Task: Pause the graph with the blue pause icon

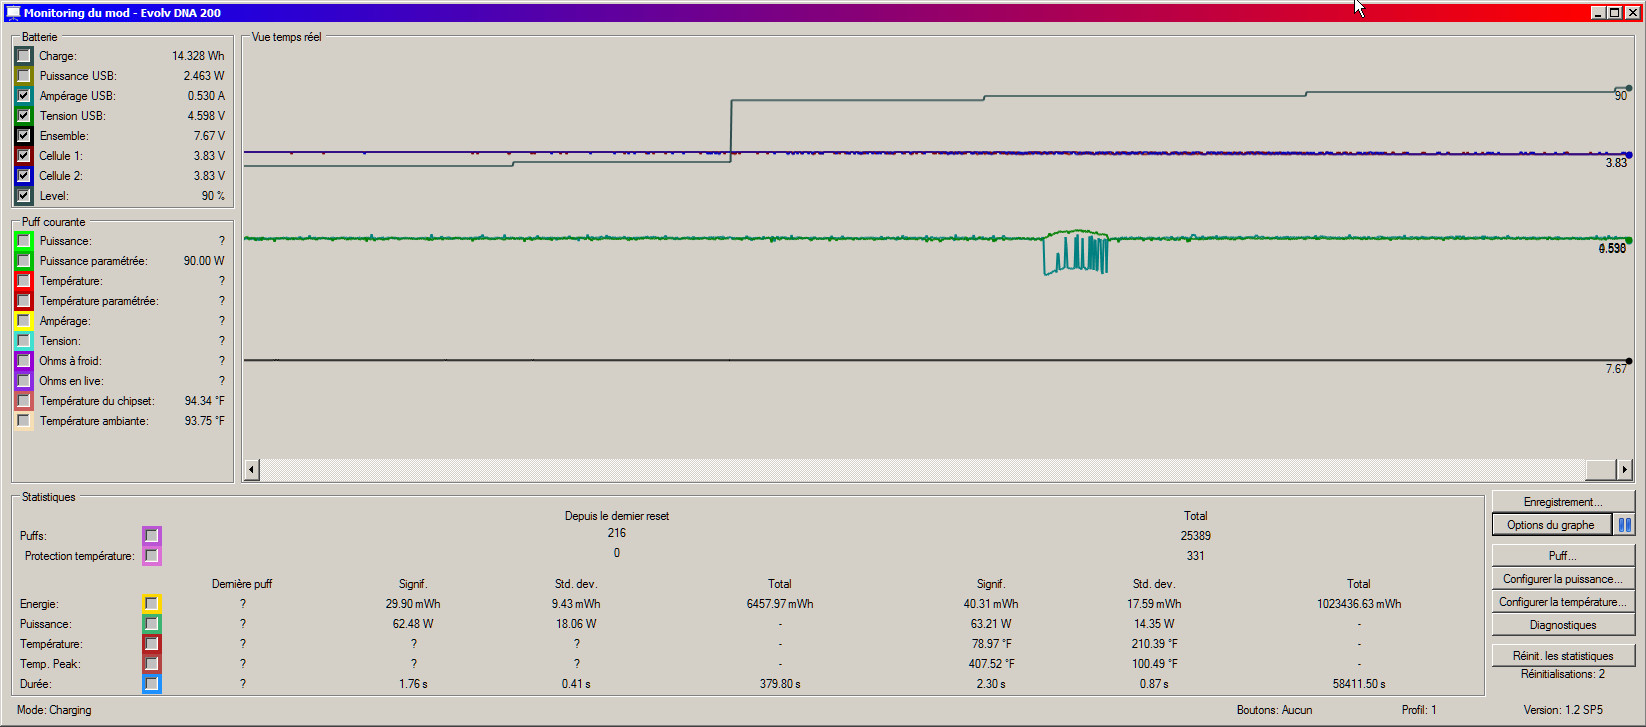Action: [x=1625, y=525]
